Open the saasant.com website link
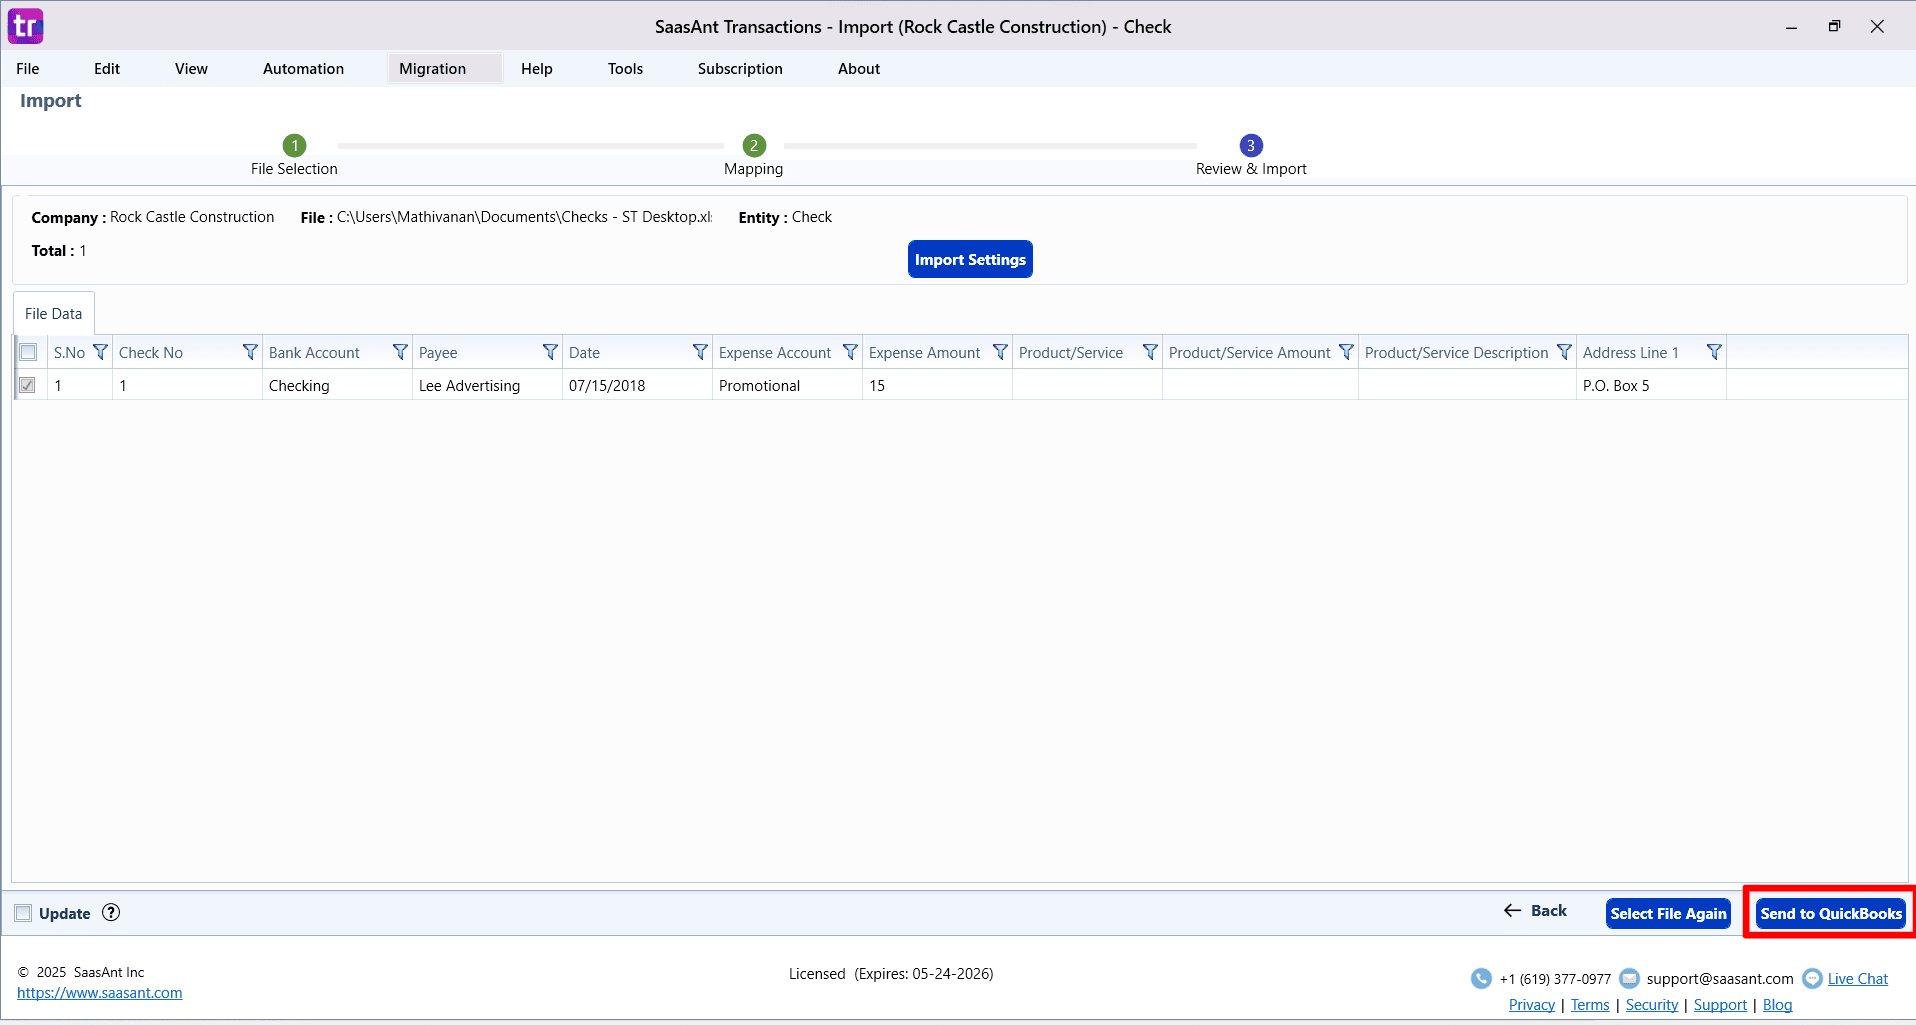 pos(100,993)
